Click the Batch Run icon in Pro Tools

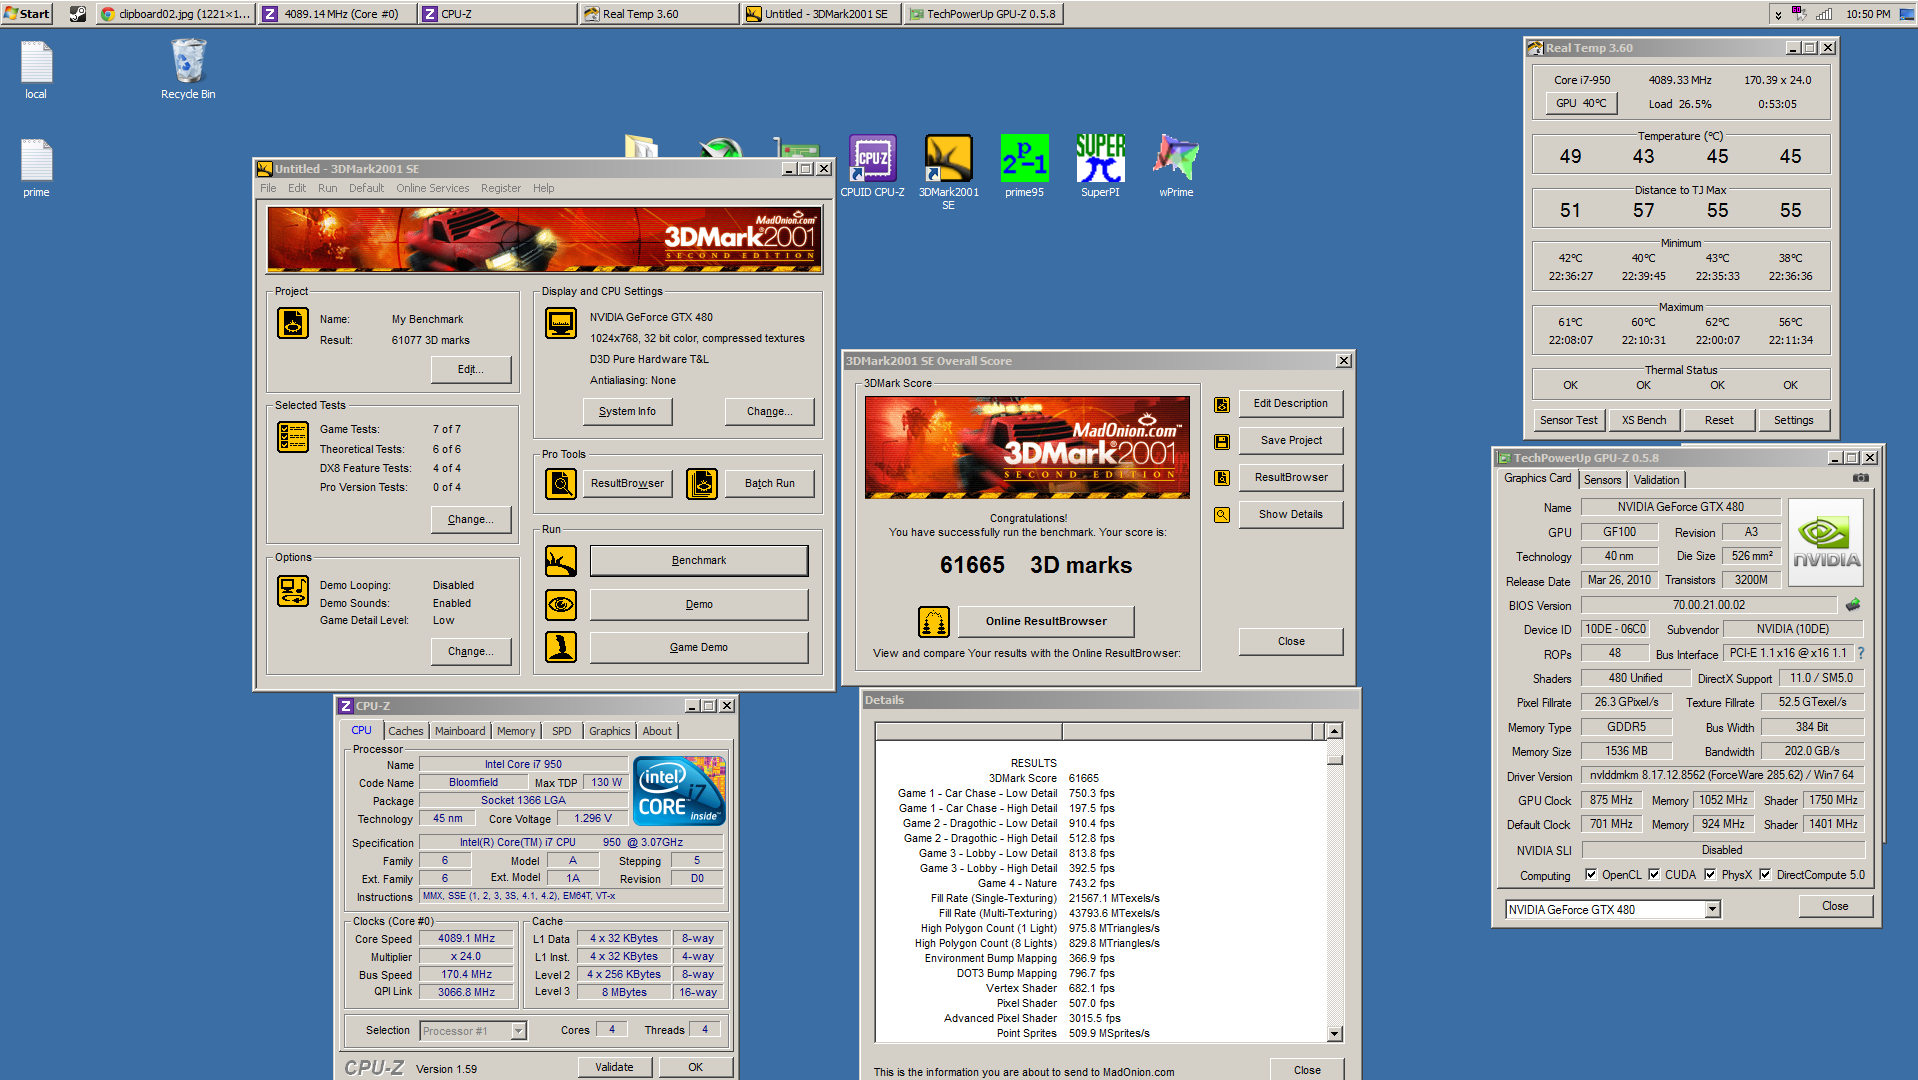click(x=702, y=484)
